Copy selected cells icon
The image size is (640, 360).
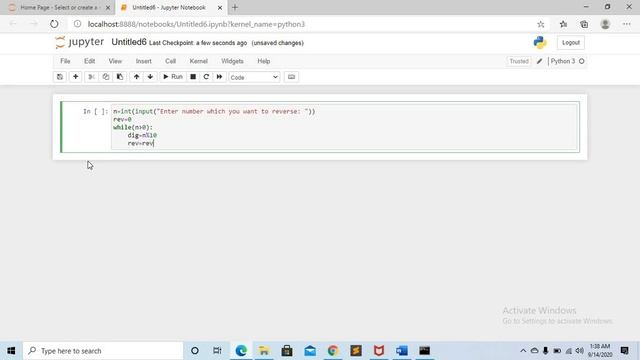point(106,77)
